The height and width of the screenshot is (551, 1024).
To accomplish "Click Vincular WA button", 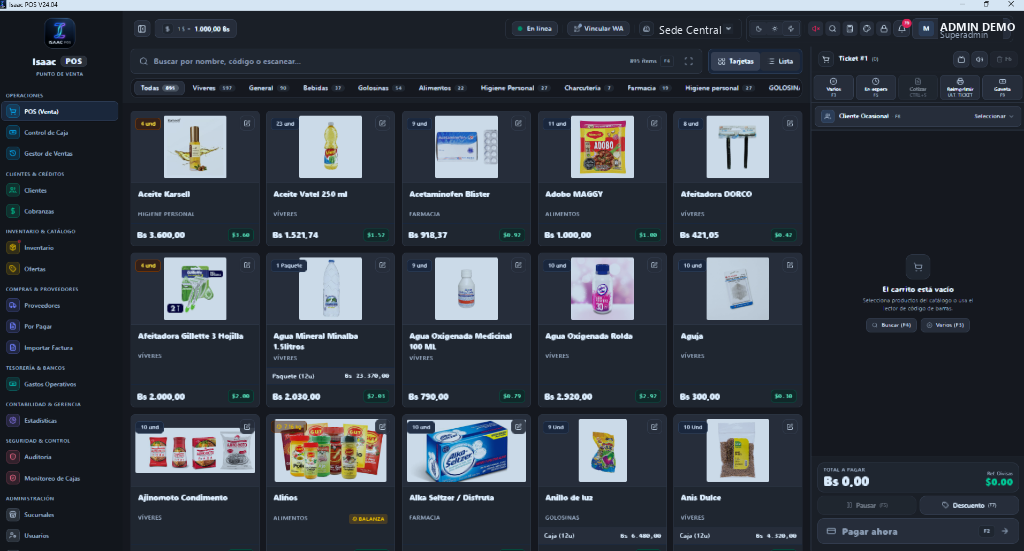I will (x=599, y=29).
